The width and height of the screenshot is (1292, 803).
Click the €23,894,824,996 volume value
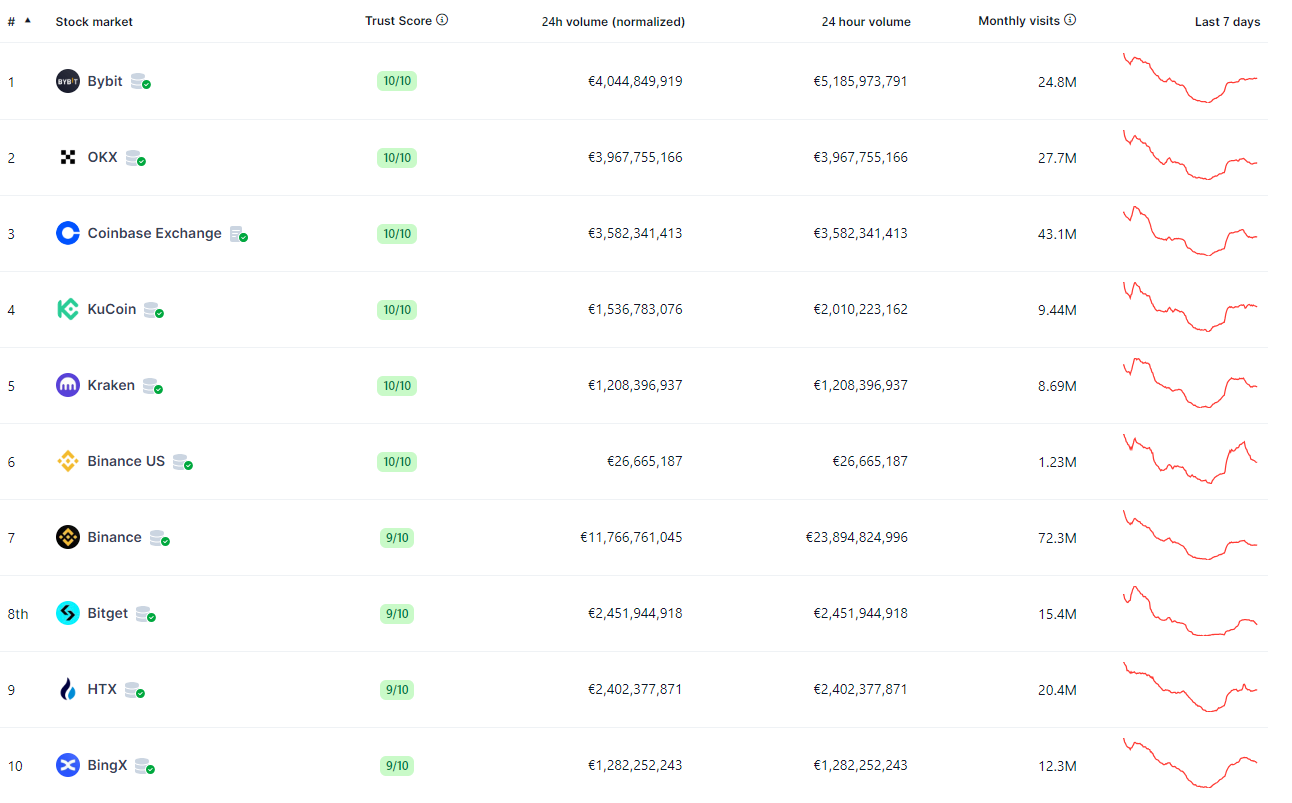point(857,537)
